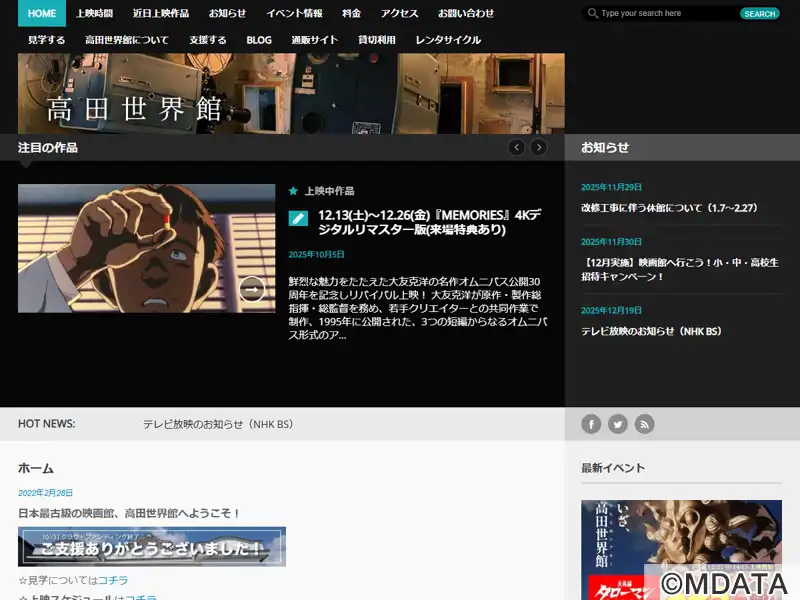
Task: Open the レンタサイクル menu item
Action: tap(448, 40)
